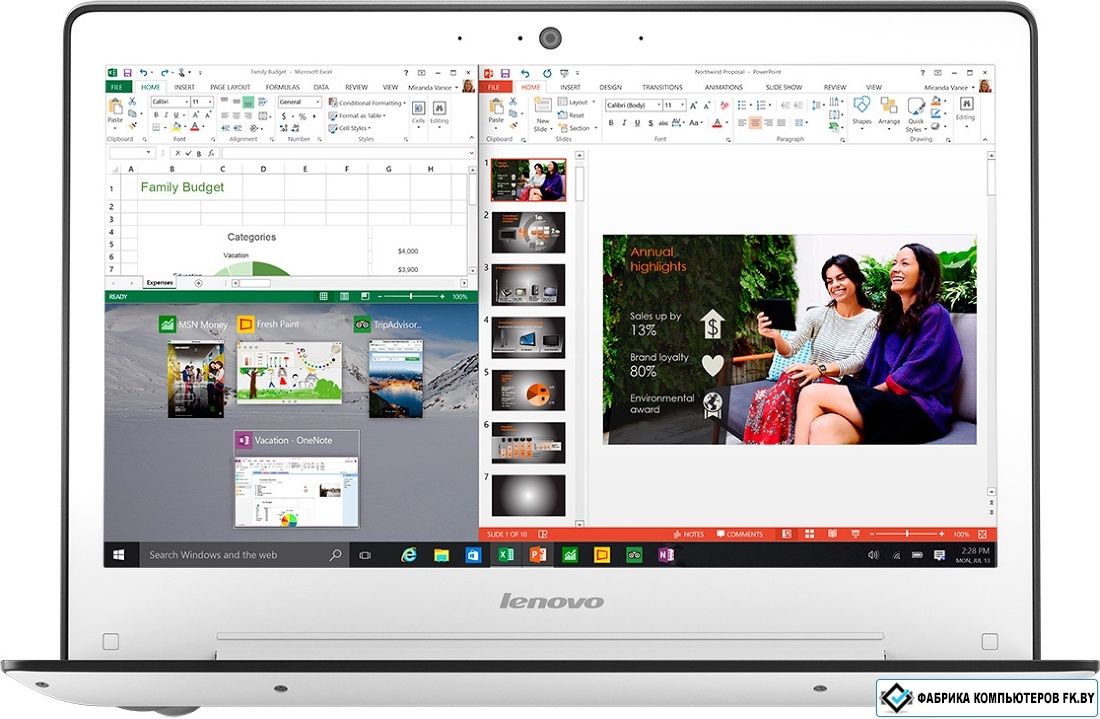Screen dimensions: 1100x719
Task: Cut selection in Excel ribbon
Action: 132,102
